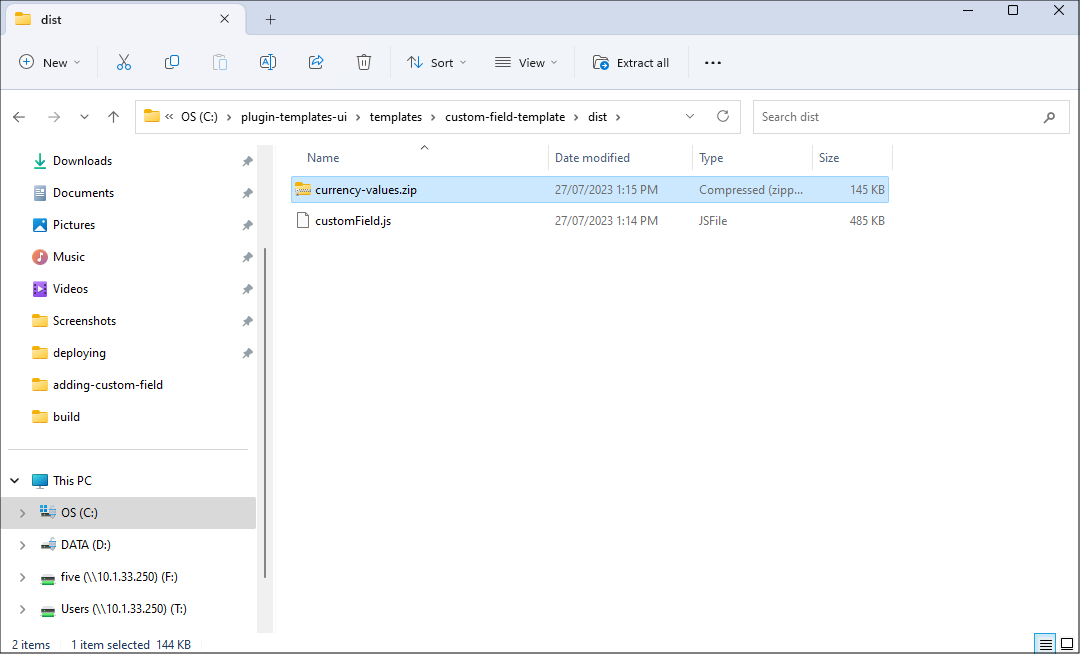
Task: Add a new tab with plus button
Action: point(271,19)
